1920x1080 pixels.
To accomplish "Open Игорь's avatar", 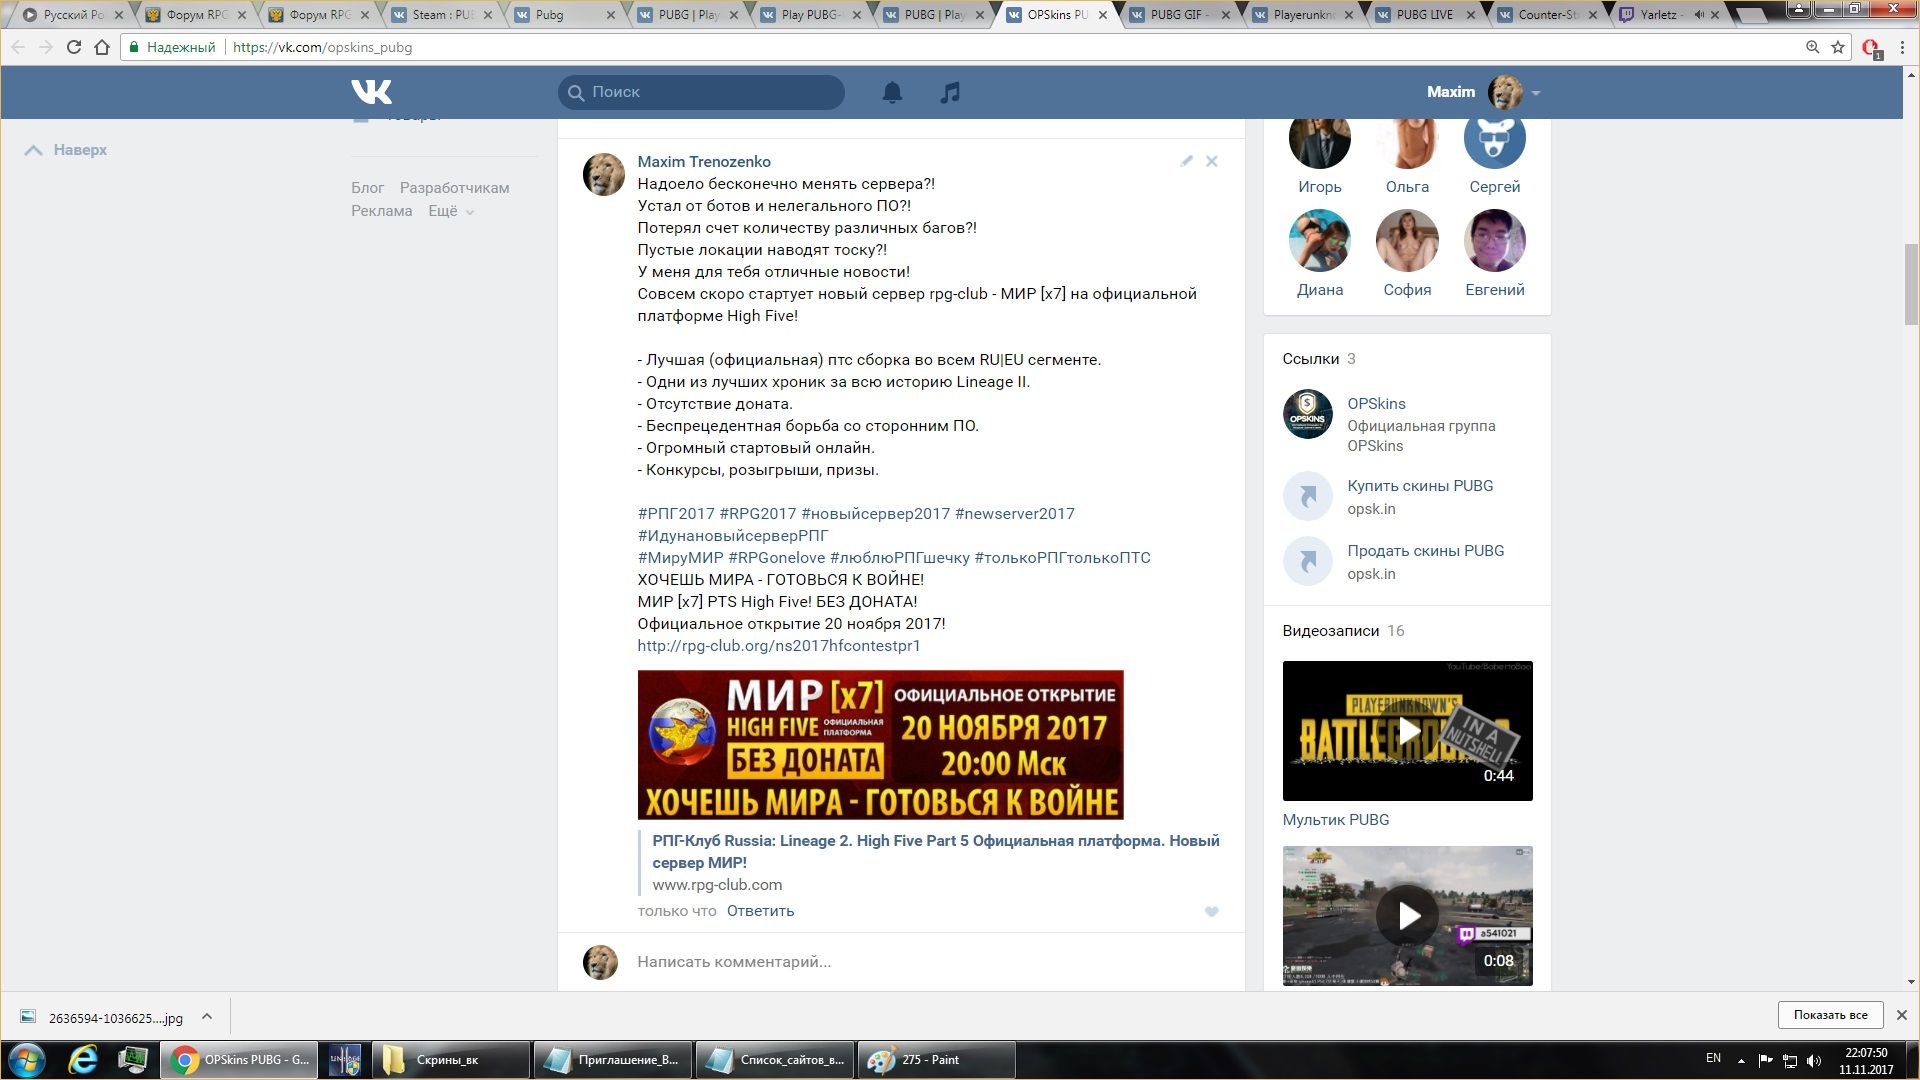I will coord(1319,140).
